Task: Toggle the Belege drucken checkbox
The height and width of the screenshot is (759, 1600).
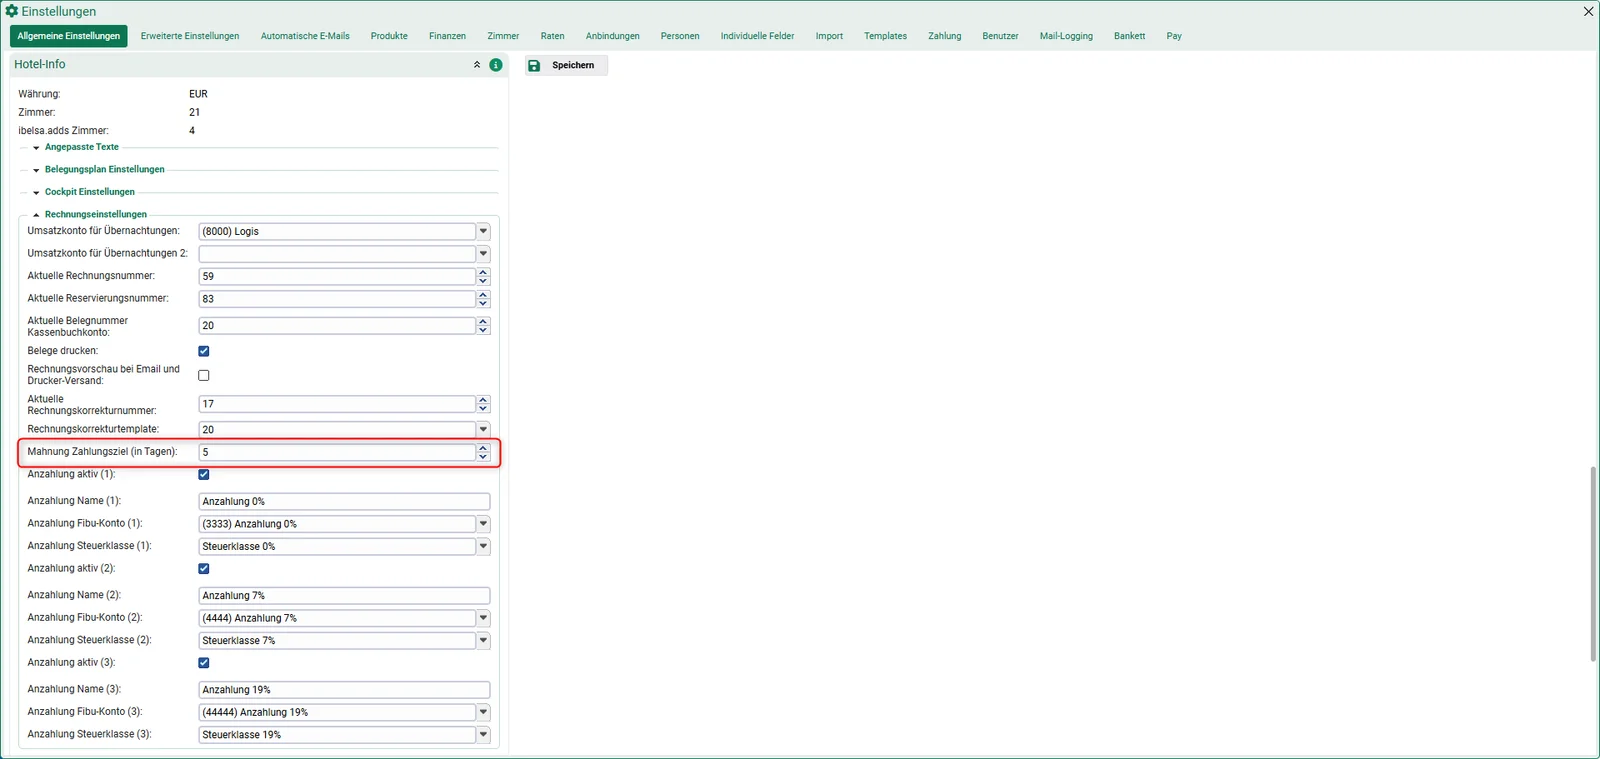Action: [x=204, y=351]
